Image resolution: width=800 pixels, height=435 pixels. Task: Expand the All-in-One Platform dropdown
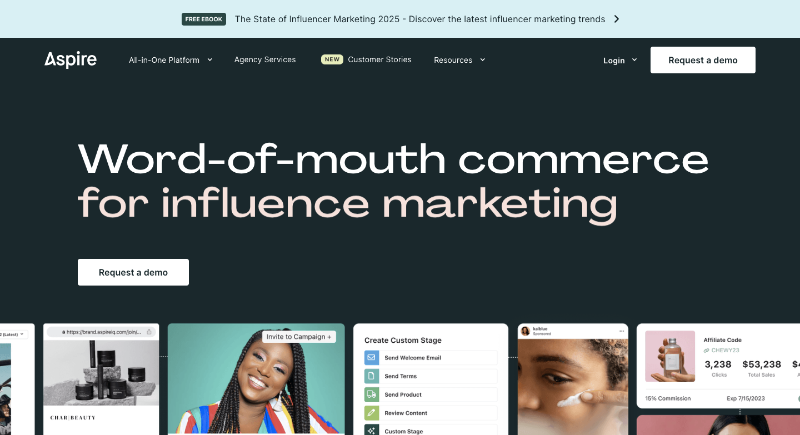(x=170, y=60)
